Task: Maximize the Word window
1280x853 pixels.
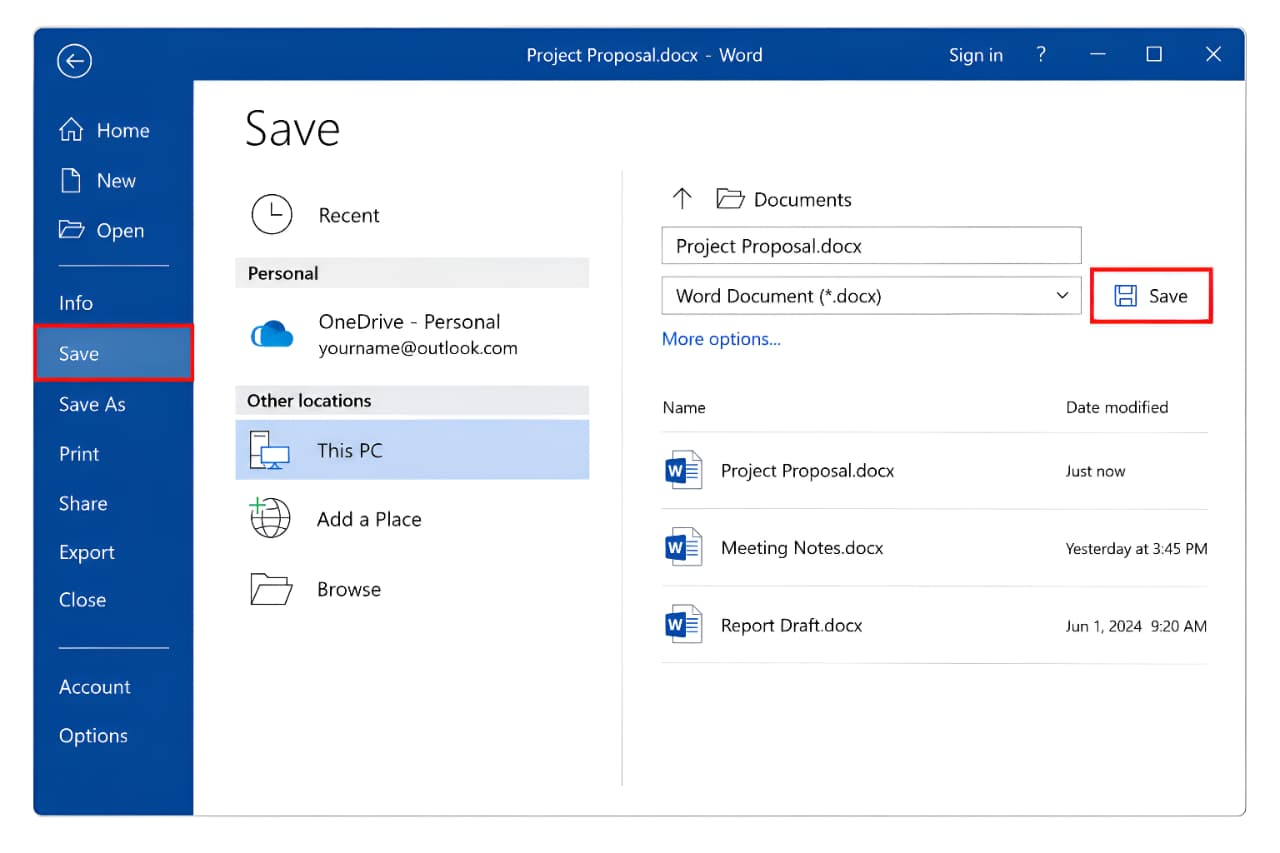Action: tap(1154, 54)
